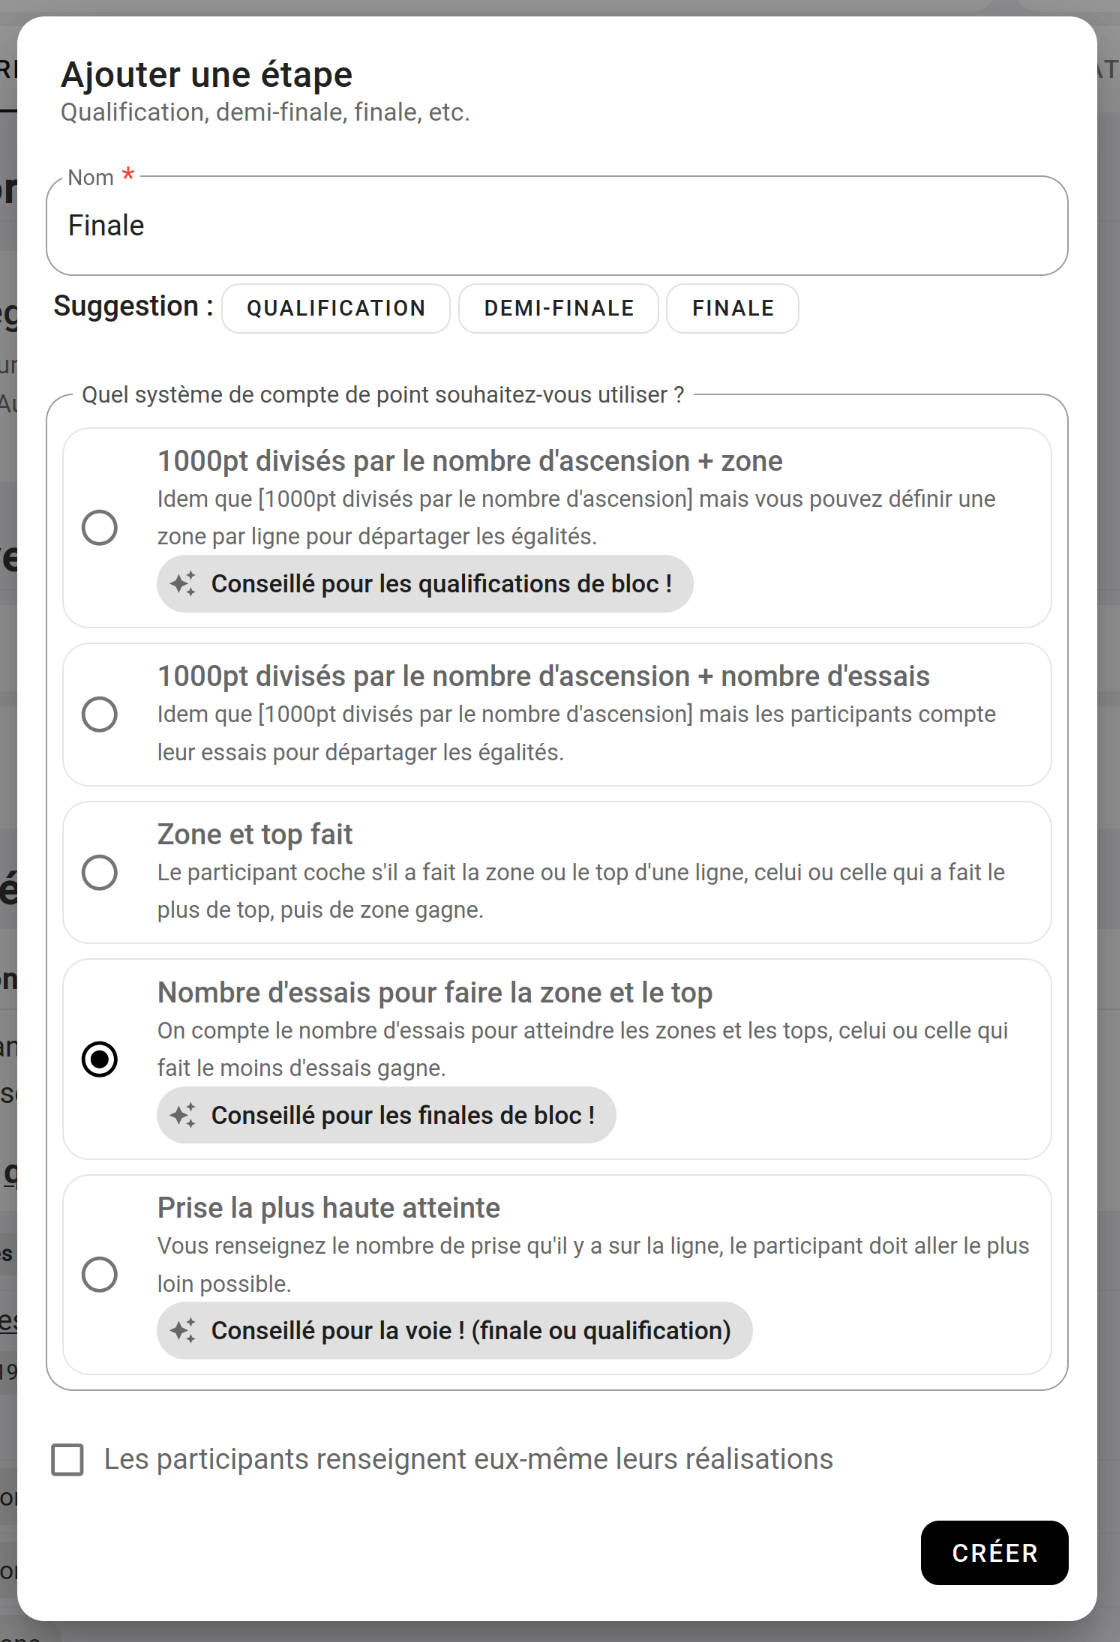Click sparkle icon on la voie chip
Image resolution: width=1120 pixels, height=1642 pixels.
pos(183,1330)
